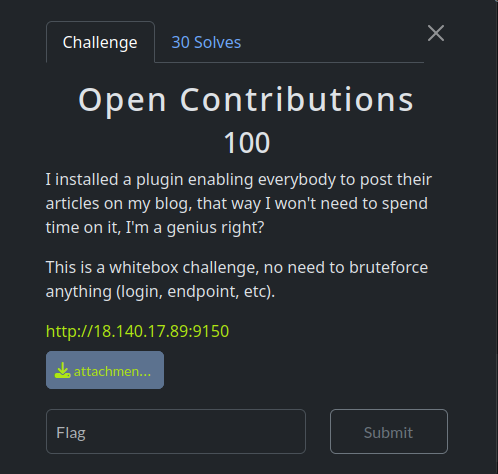The width and height of the screenshot is (498, 474).
Task: Open the http://18.140.17.89:9150 challenge link
Action: (x=137, y=331)
